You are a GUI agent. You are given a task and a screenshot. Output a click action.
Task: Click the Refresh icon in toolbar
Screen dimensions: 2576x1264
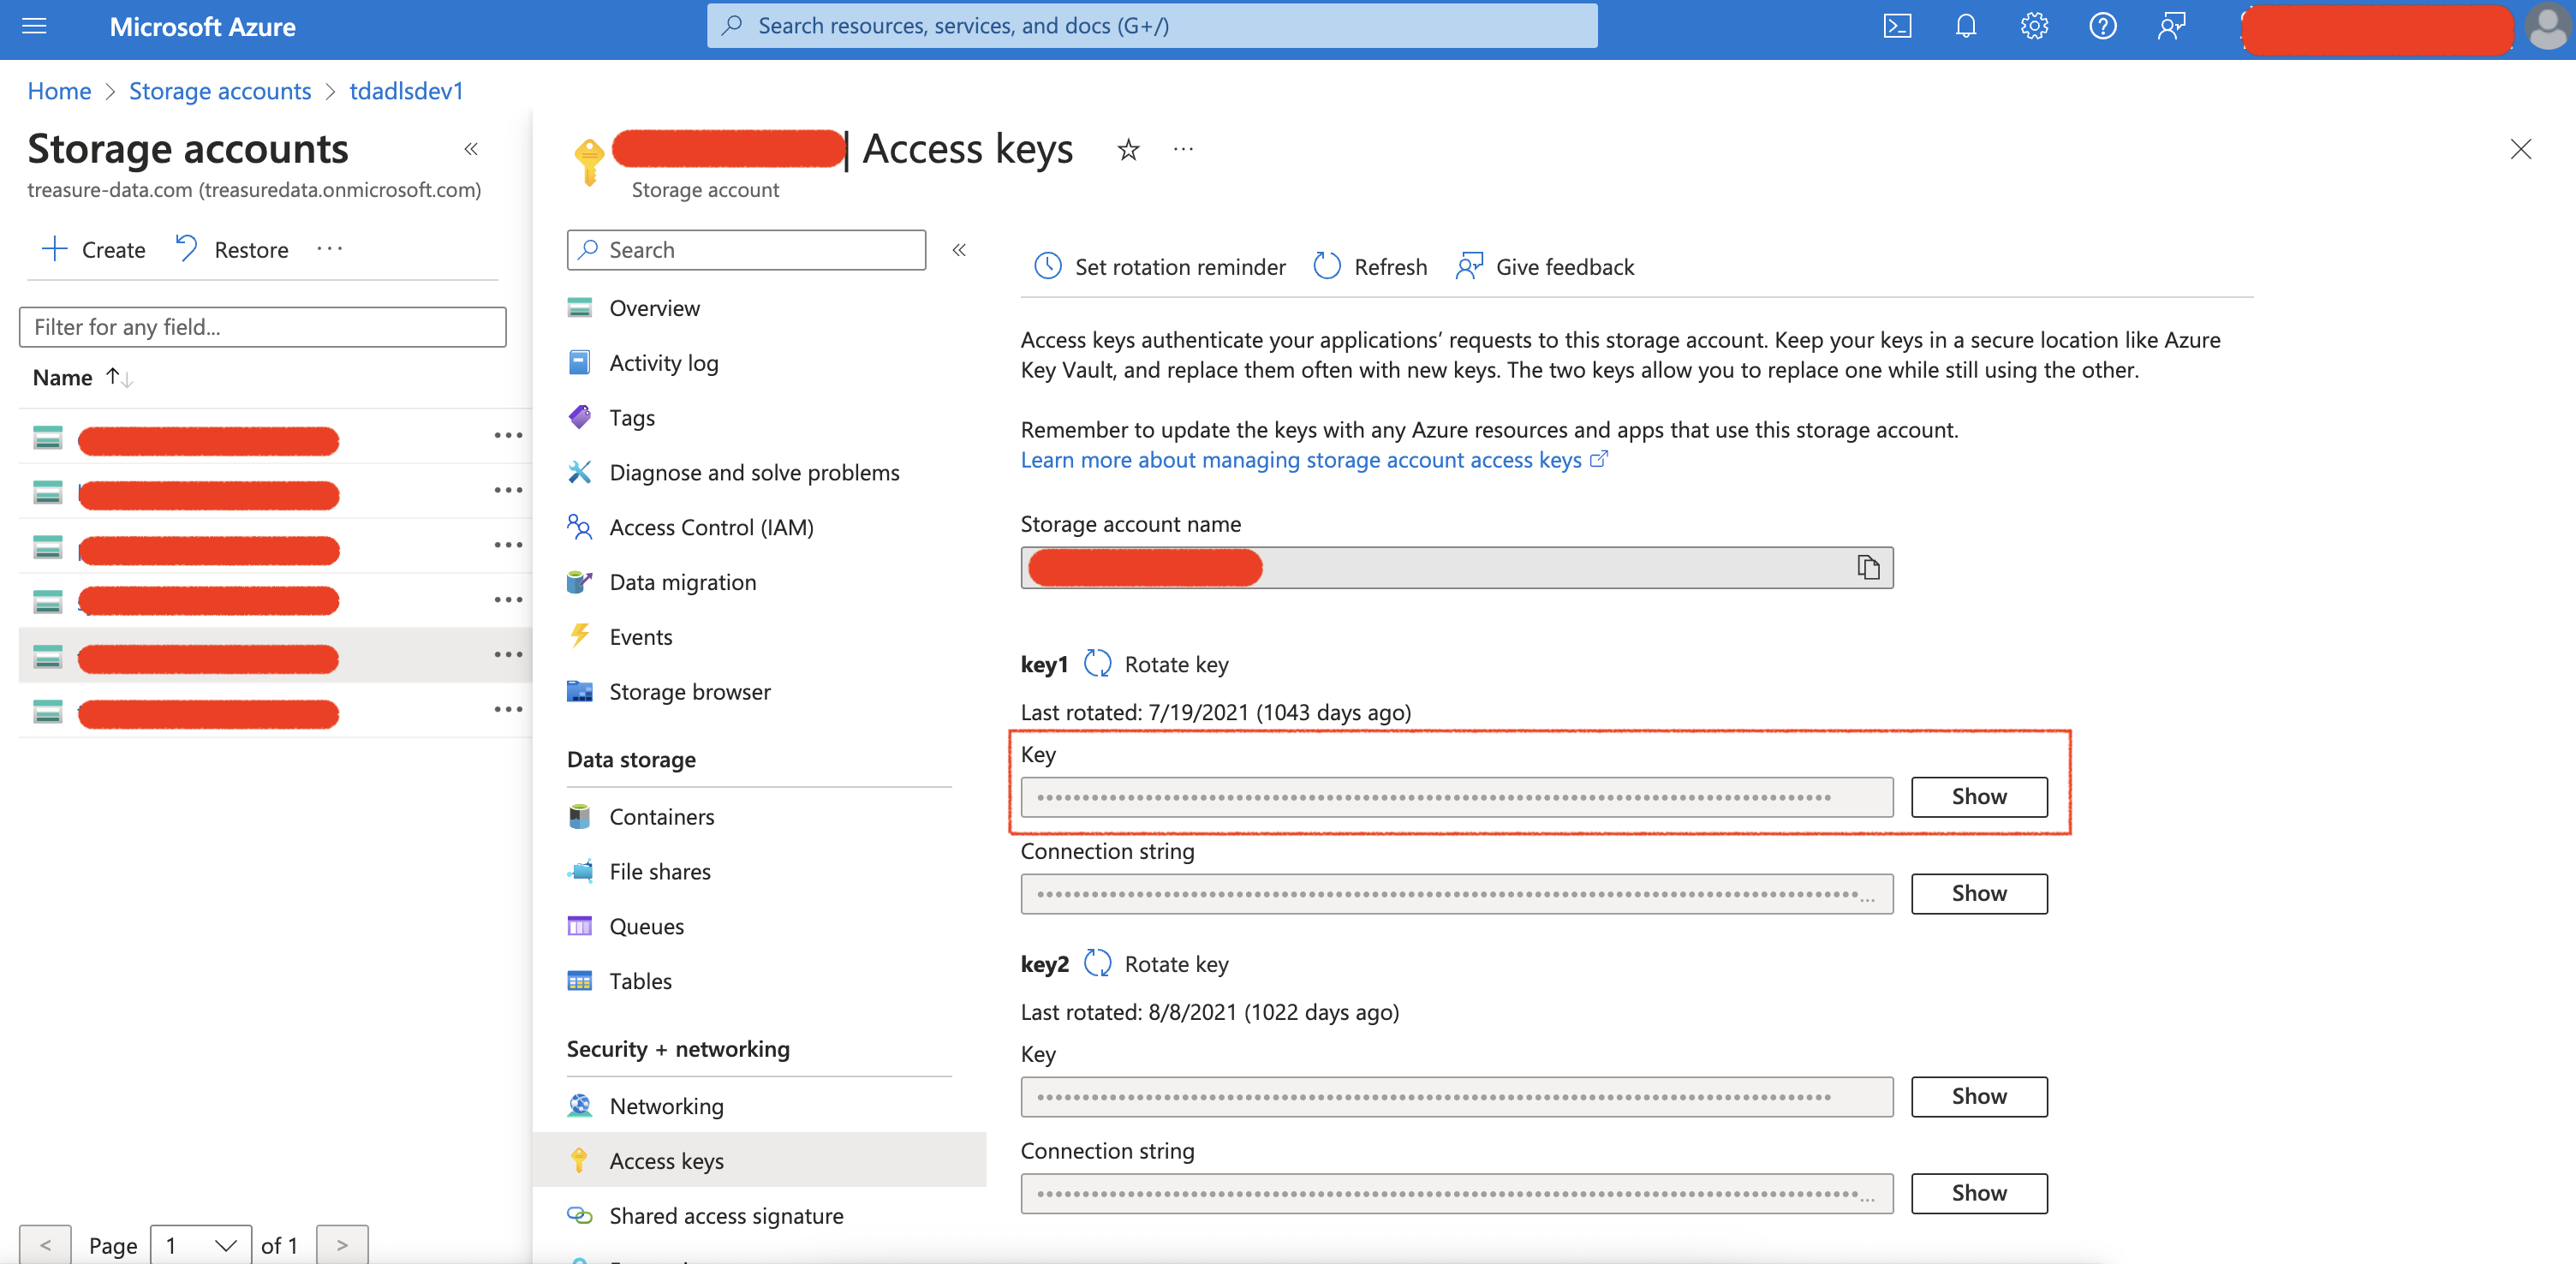point(1326,266)
